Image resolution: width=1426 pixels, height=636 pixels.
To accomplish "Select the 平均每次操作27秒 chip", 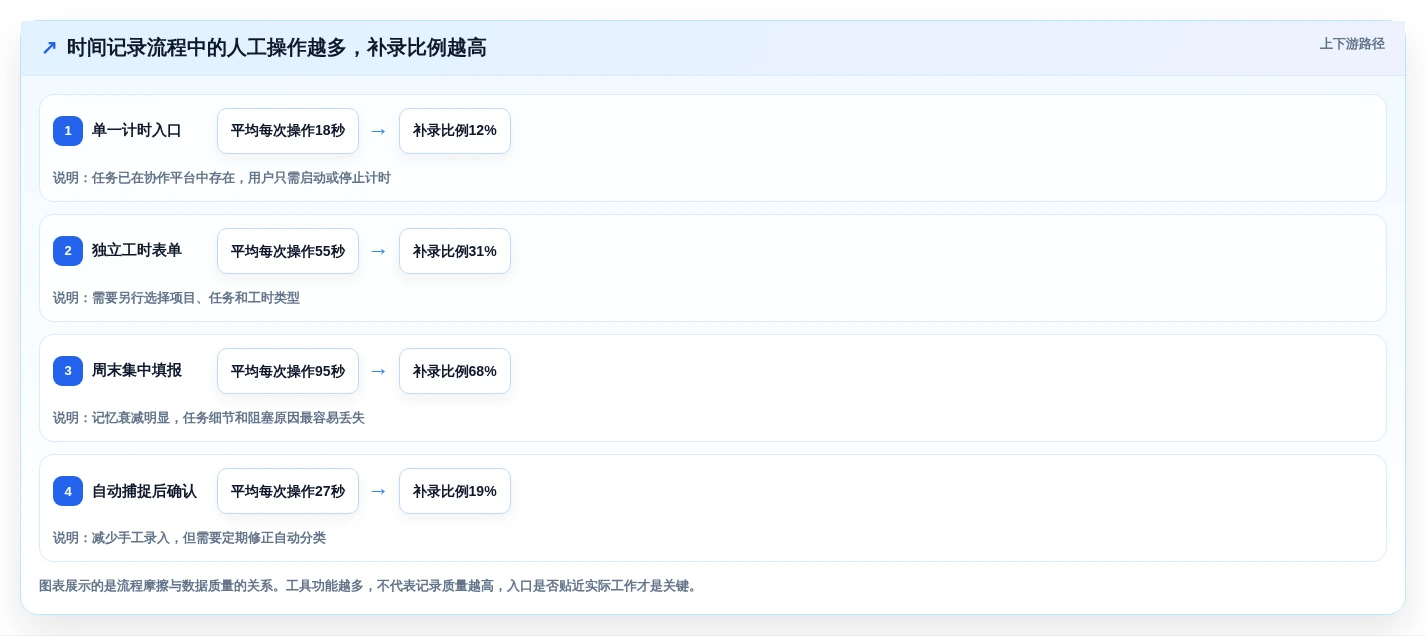I will click(x=288, y=491).
